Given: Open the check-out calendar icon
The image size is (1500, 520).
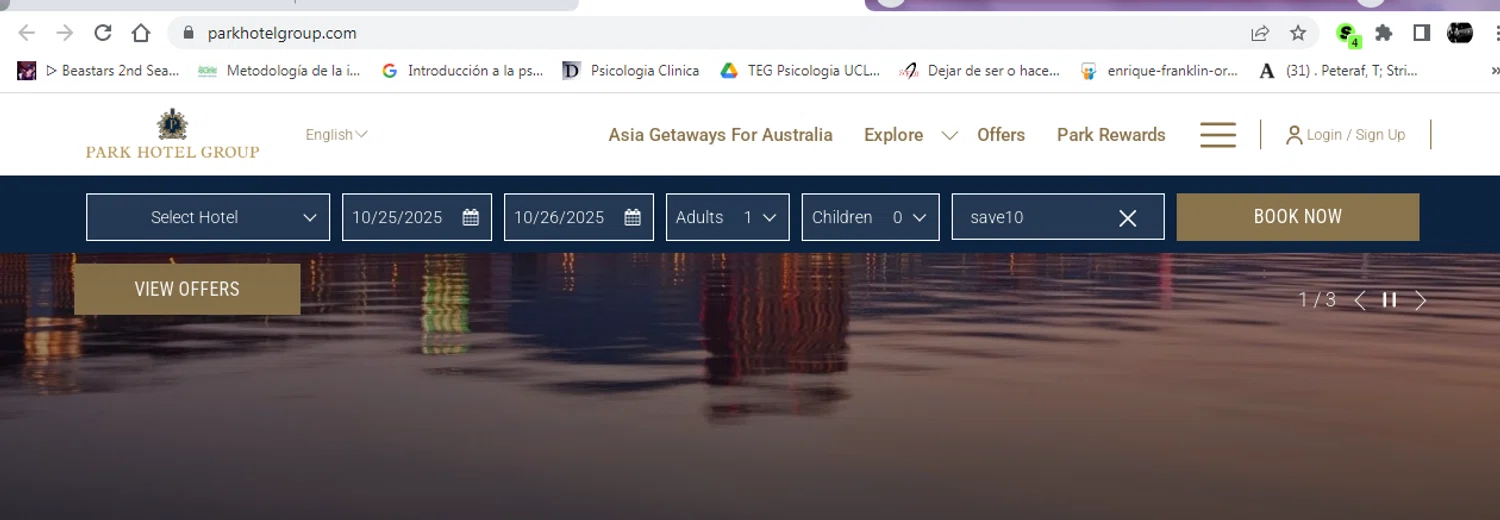Looking at the screenshot, I should pyautogui.click(x=633, y=217).
